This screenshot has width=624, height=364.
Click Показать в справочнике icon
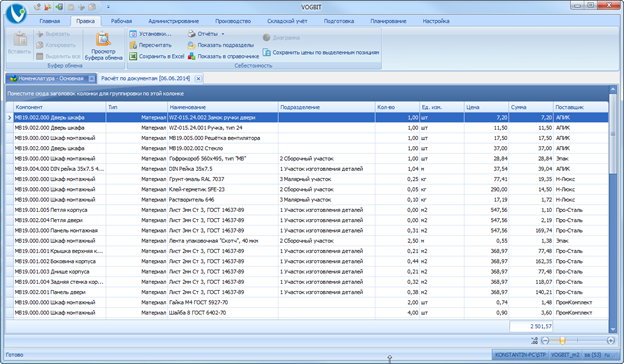pos(191,56)
